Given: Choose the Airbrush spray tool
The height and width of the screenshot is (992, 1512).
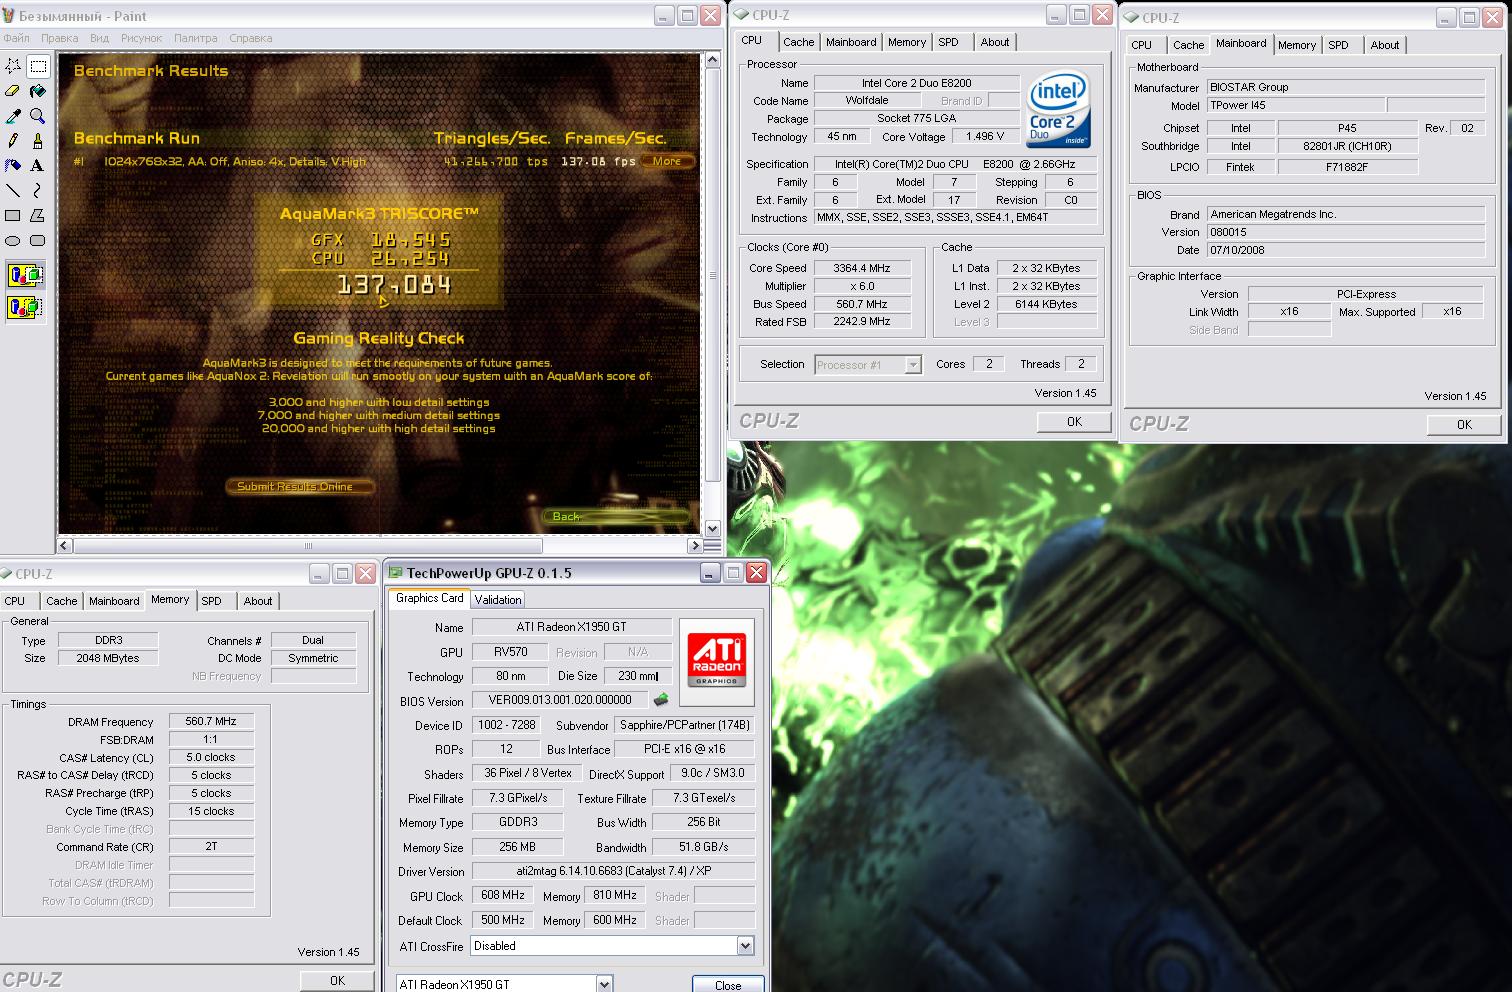Looking at the screenshot, I should coord(13,166).
